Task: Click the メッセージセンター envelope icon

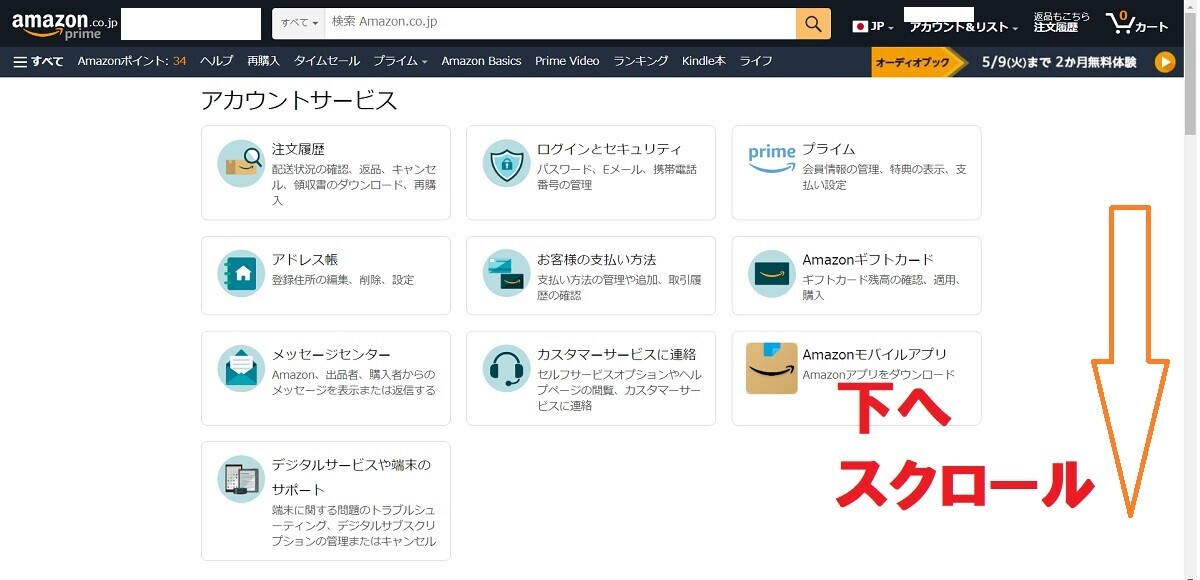Action: coord(241,368)
